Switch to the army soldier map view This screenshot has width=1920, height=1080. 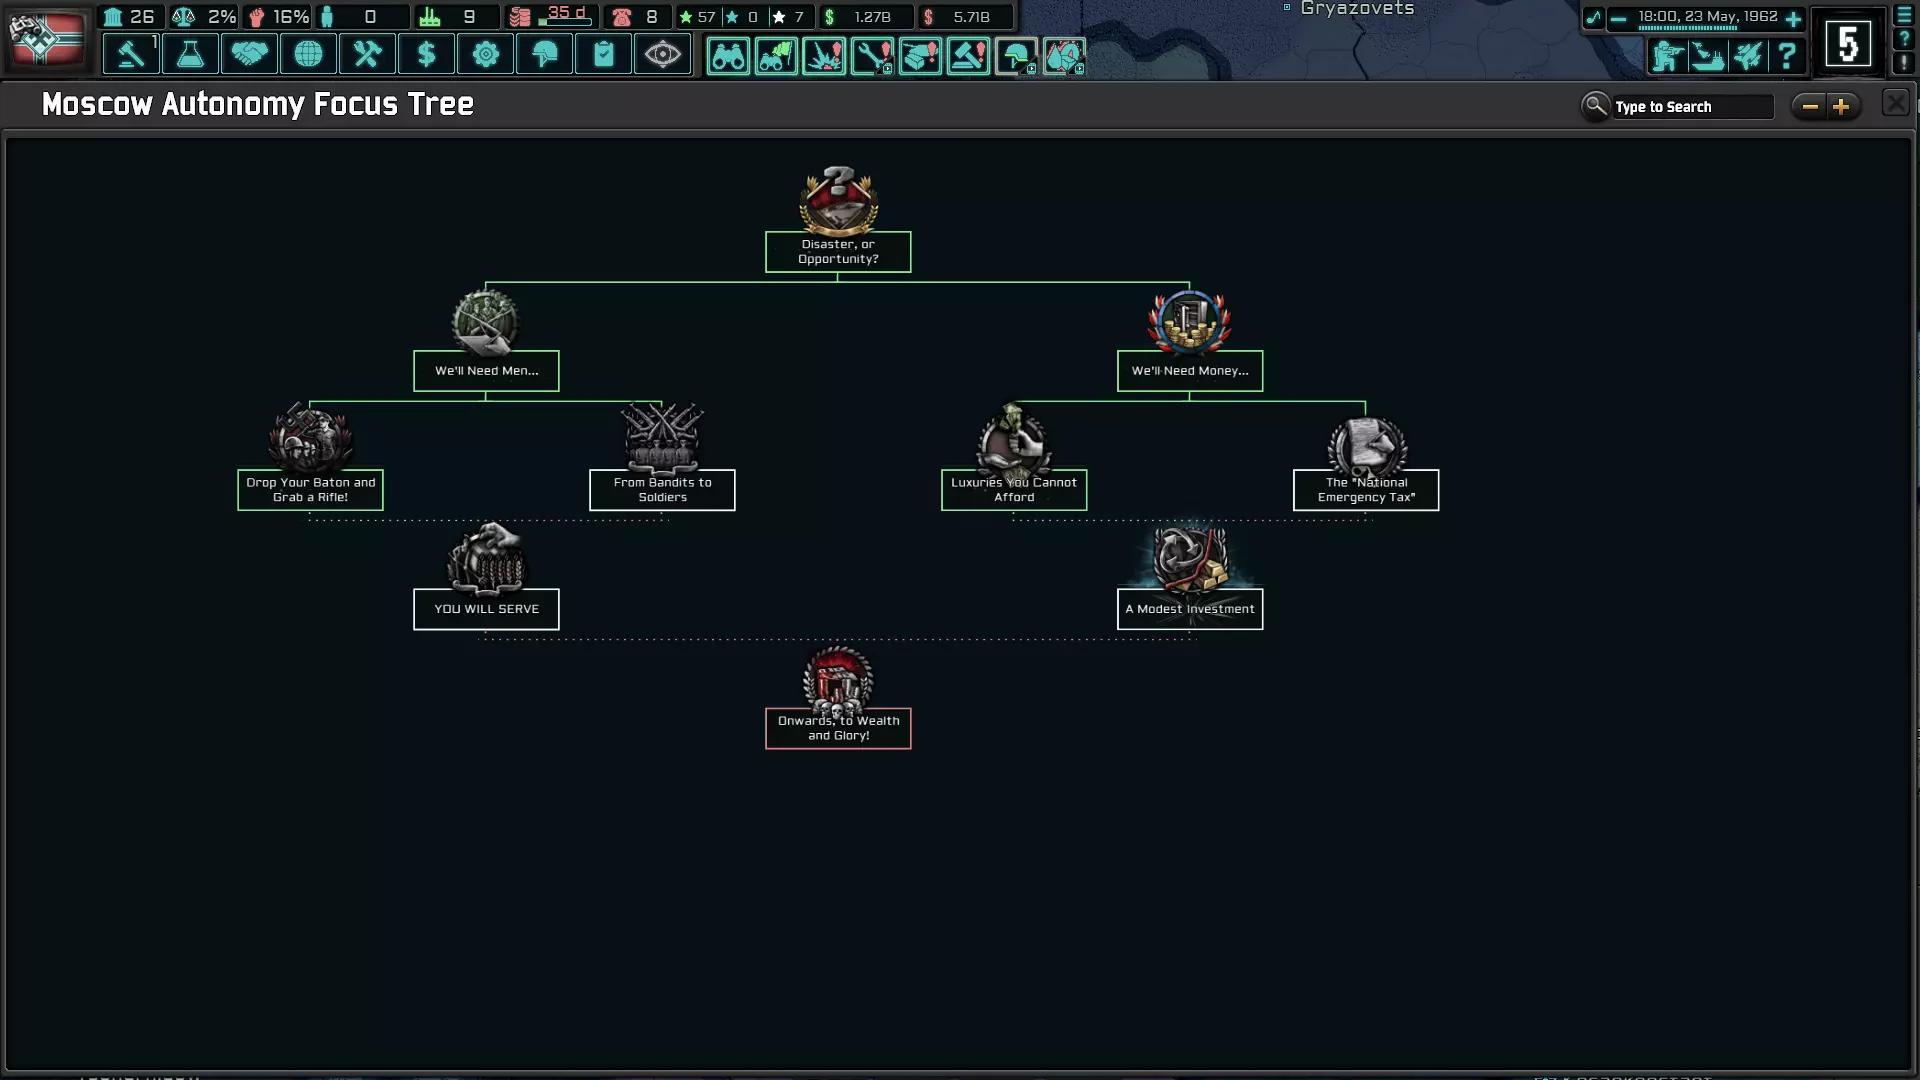point(1667,56)
